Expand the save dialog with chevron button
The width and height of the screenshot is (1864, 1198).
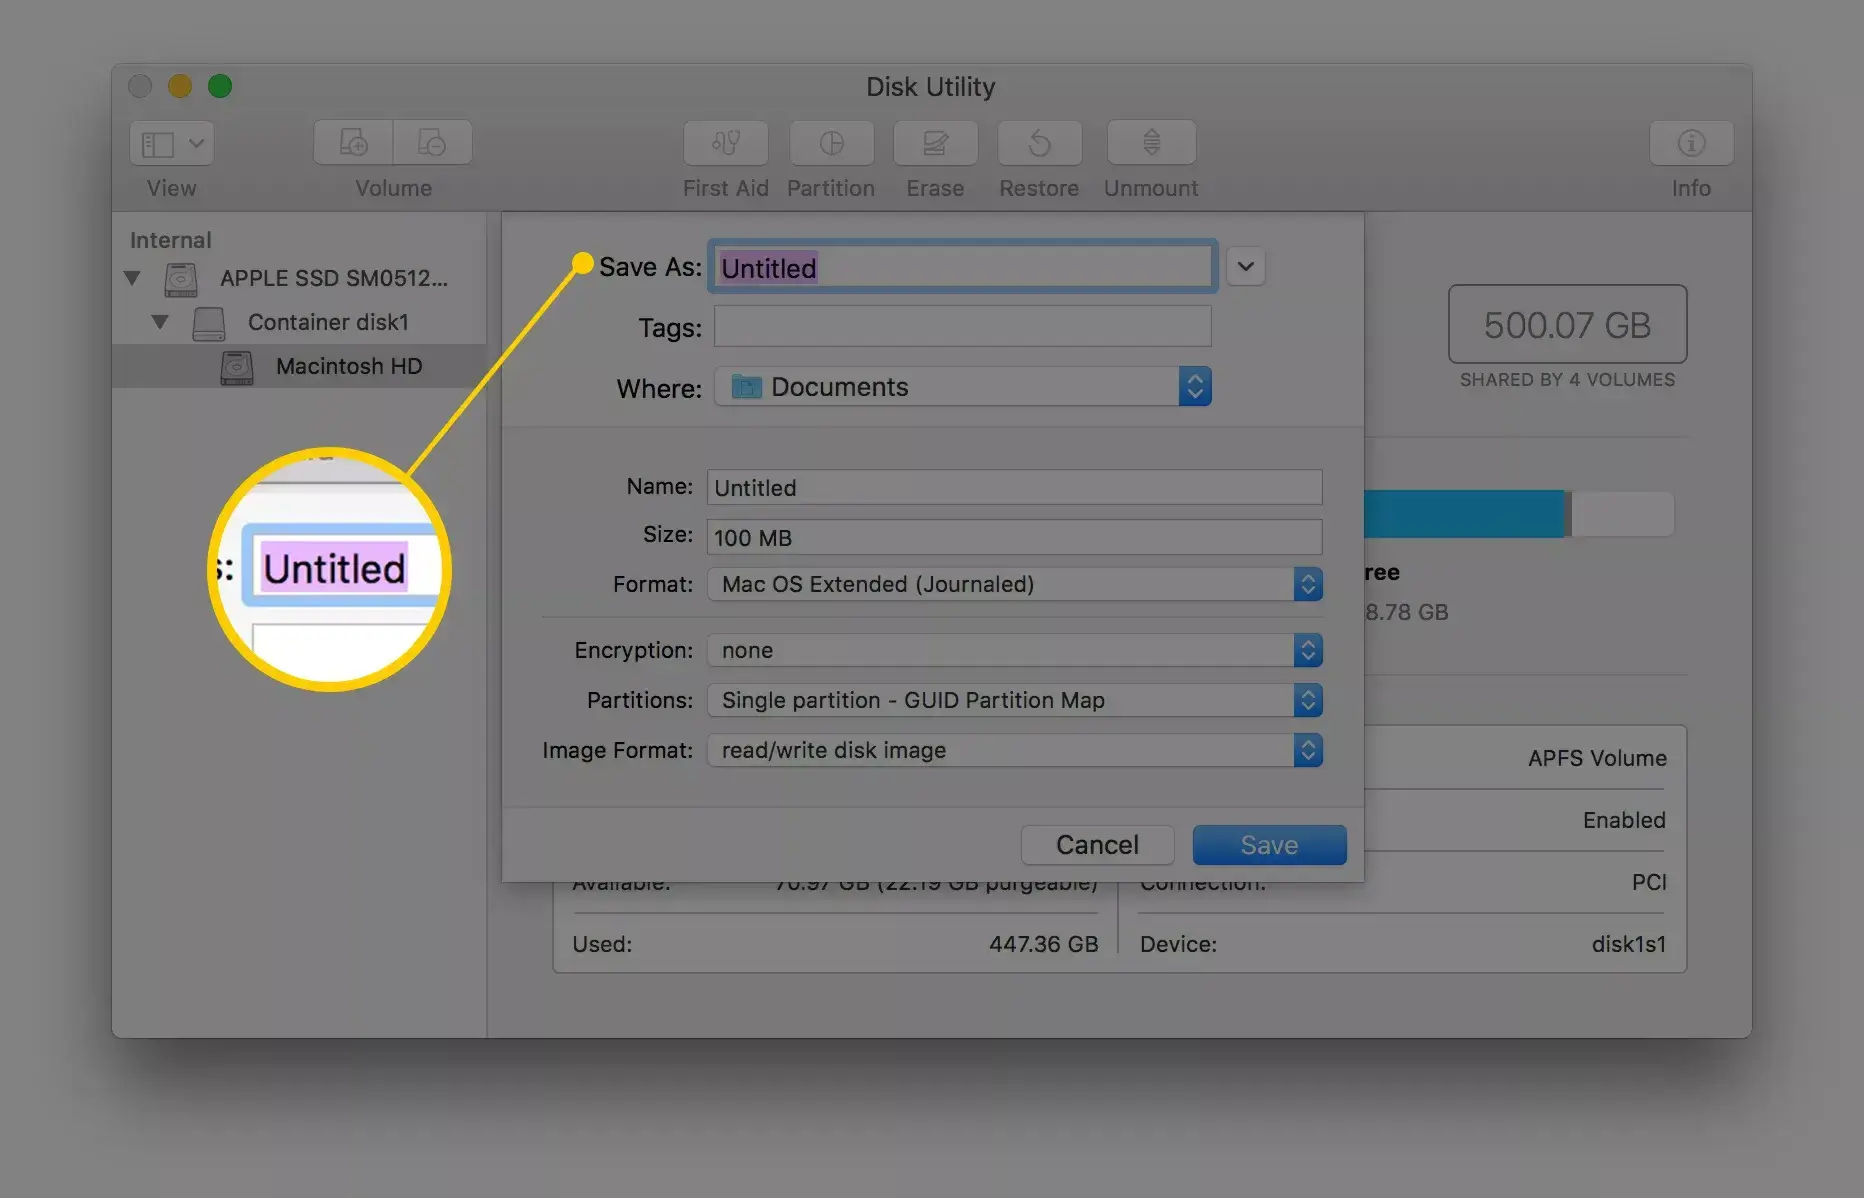pyautogui.click(x=1245, y=267)
